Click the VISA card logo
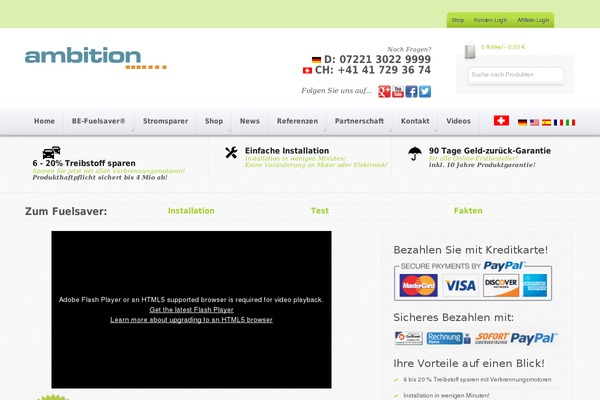 click(x=460, y=286)
